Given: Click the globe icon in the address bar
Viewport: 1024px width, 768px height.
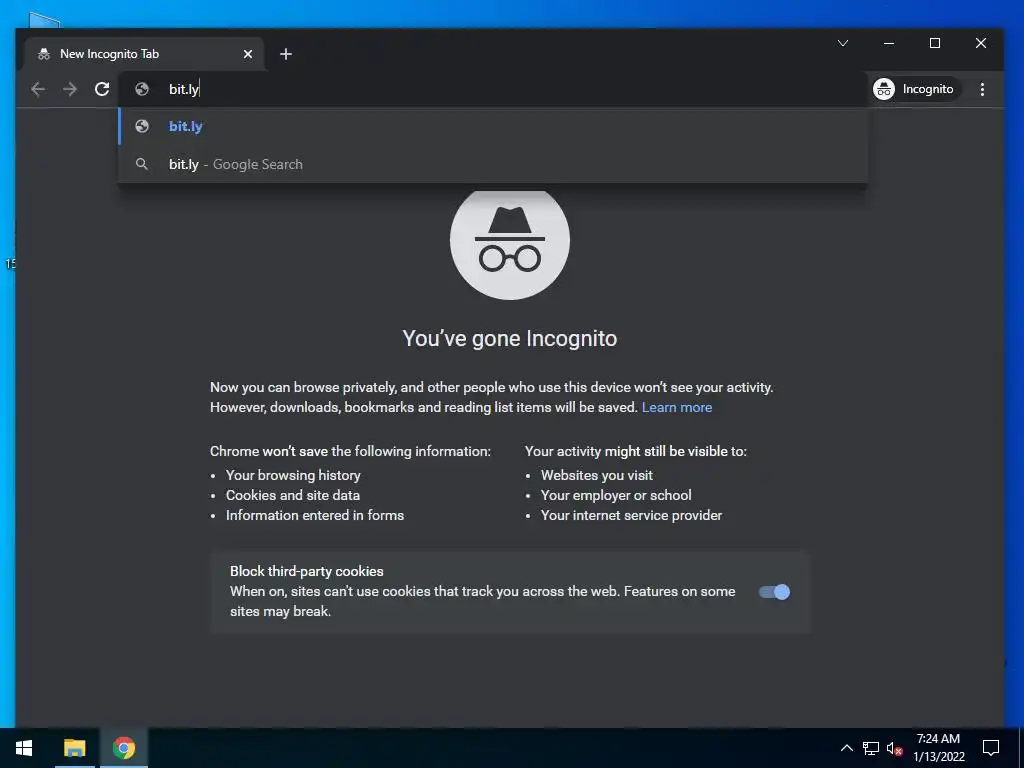Looking at the screenshot, I should [x=142, y=89].
